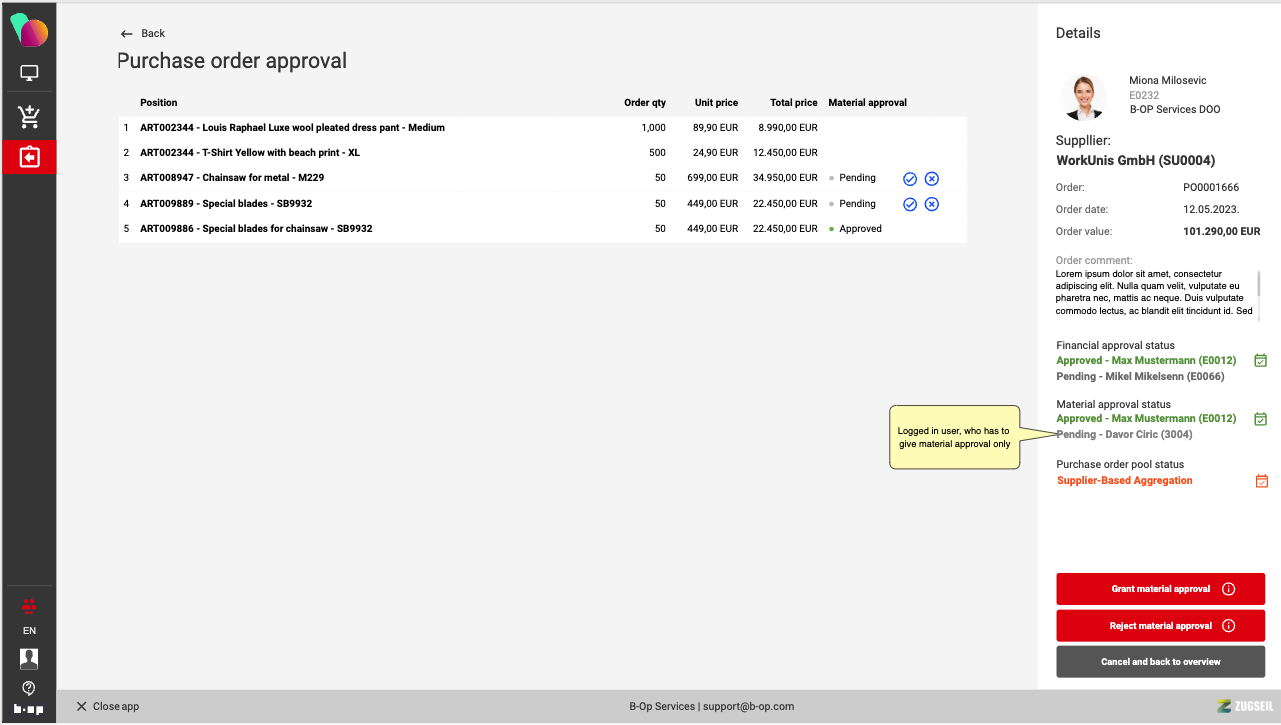The image size is (1281, 725).
Task: Open the material approval status calendar icon
Action: [x=1261, y=419]
